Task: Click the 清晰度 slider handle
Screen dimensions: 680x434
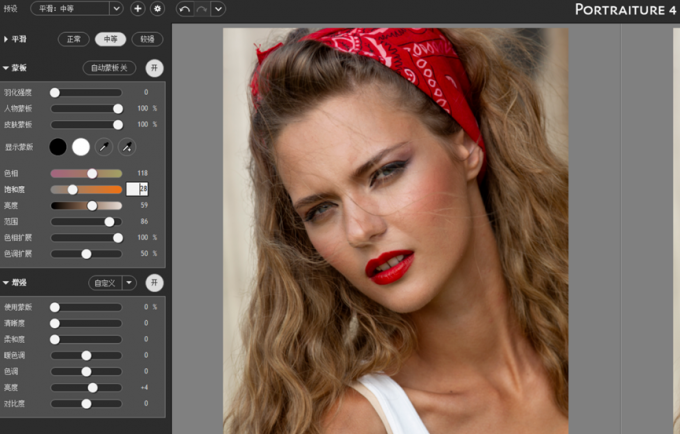Action: (55, 323)
